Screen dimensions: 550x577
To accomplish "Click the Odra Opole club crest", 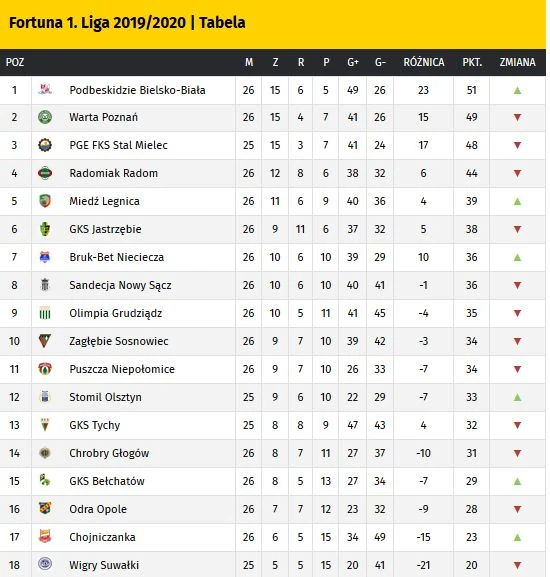I will click(x=45, y=509).
